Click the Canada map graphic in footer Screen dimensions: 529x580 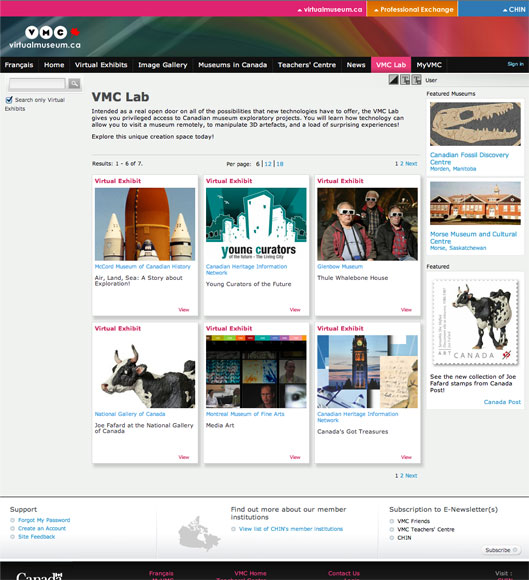click(x=199, y=533)
